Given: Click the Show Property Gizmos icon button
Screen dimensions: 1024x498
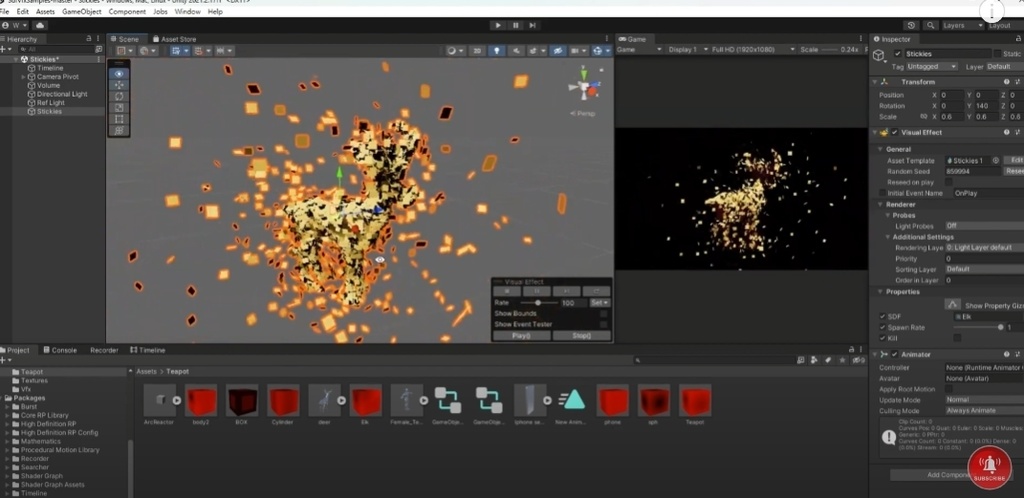Looking at the screenshot, I should pos(953,305).
